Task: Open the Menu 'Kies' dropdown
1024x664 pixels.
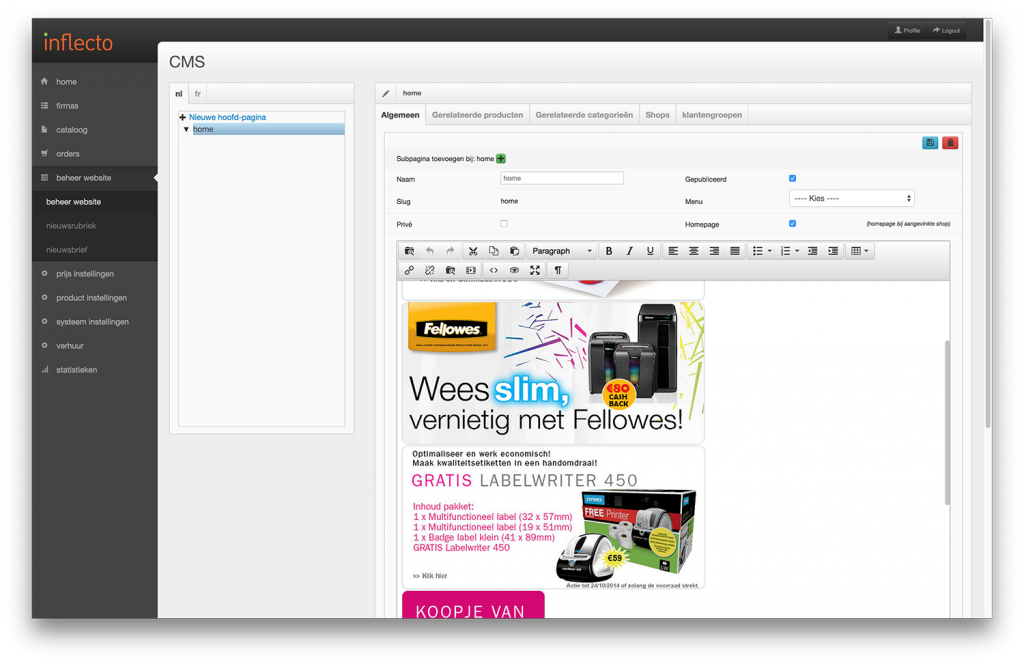Action: [851, 199]
